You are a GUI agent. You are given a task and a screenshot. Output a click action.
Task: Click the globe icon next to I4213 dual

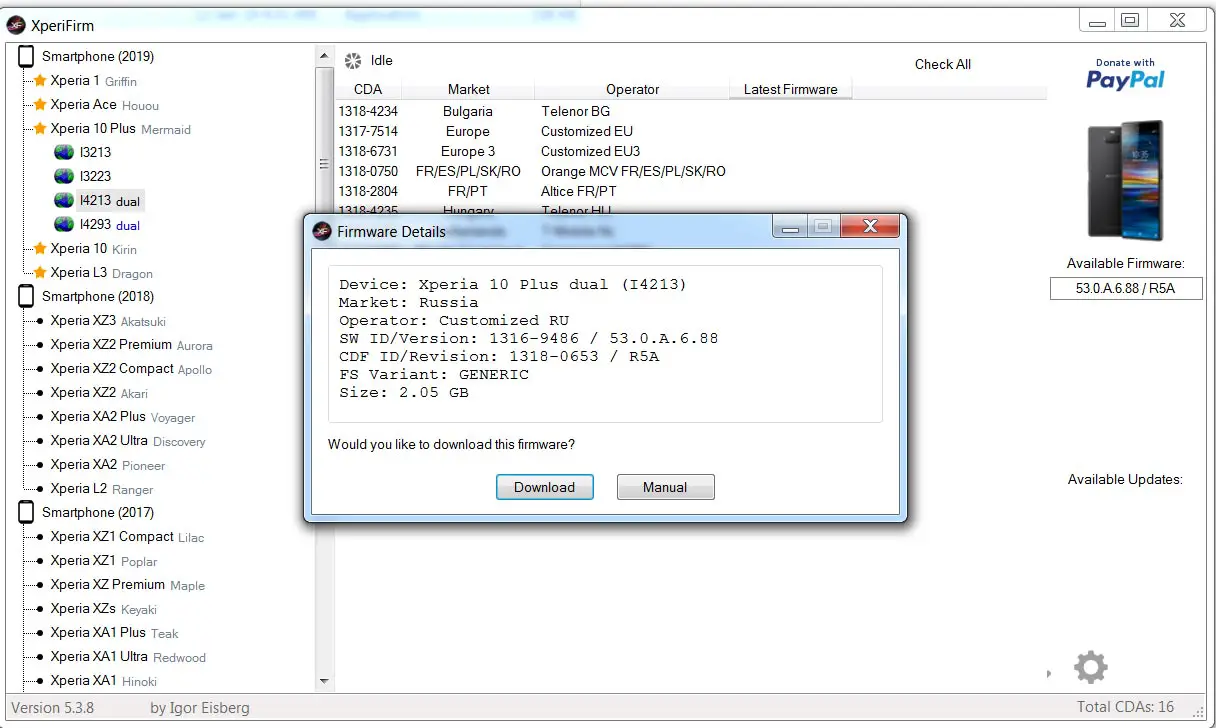click(64, 201)
